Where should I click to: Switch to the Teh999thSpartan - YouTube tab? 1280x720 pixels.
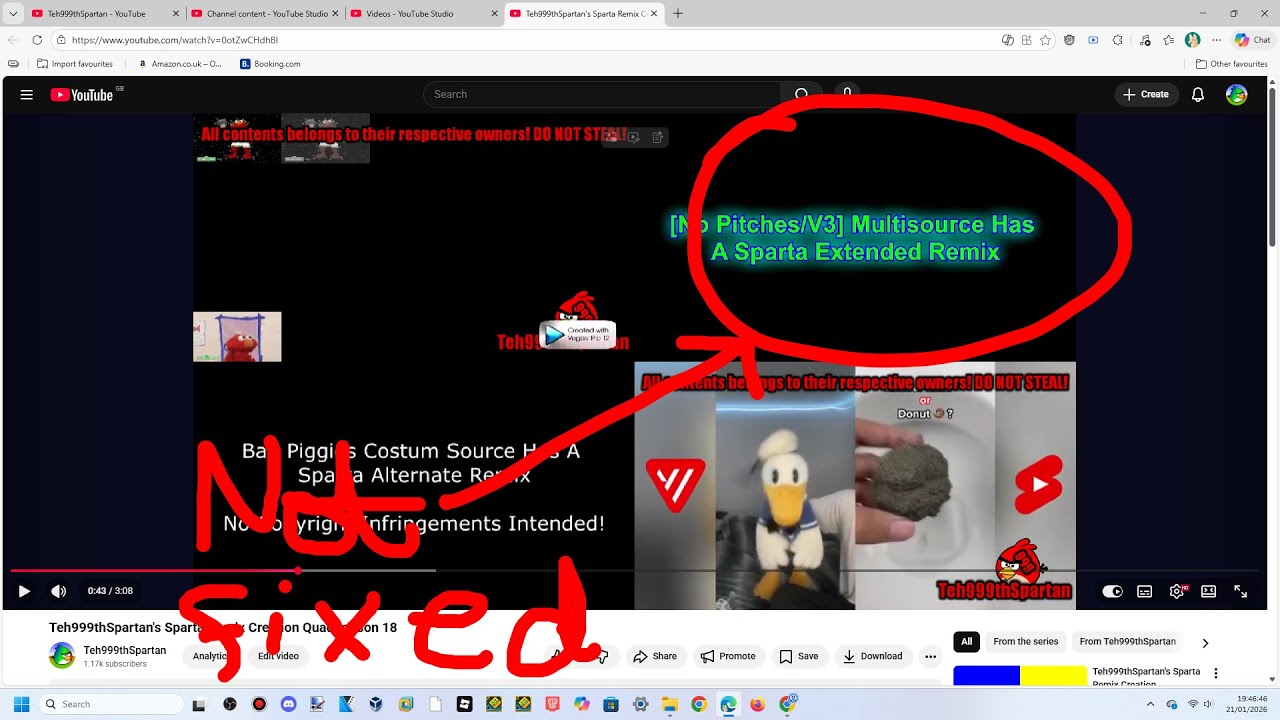[106, 14]
